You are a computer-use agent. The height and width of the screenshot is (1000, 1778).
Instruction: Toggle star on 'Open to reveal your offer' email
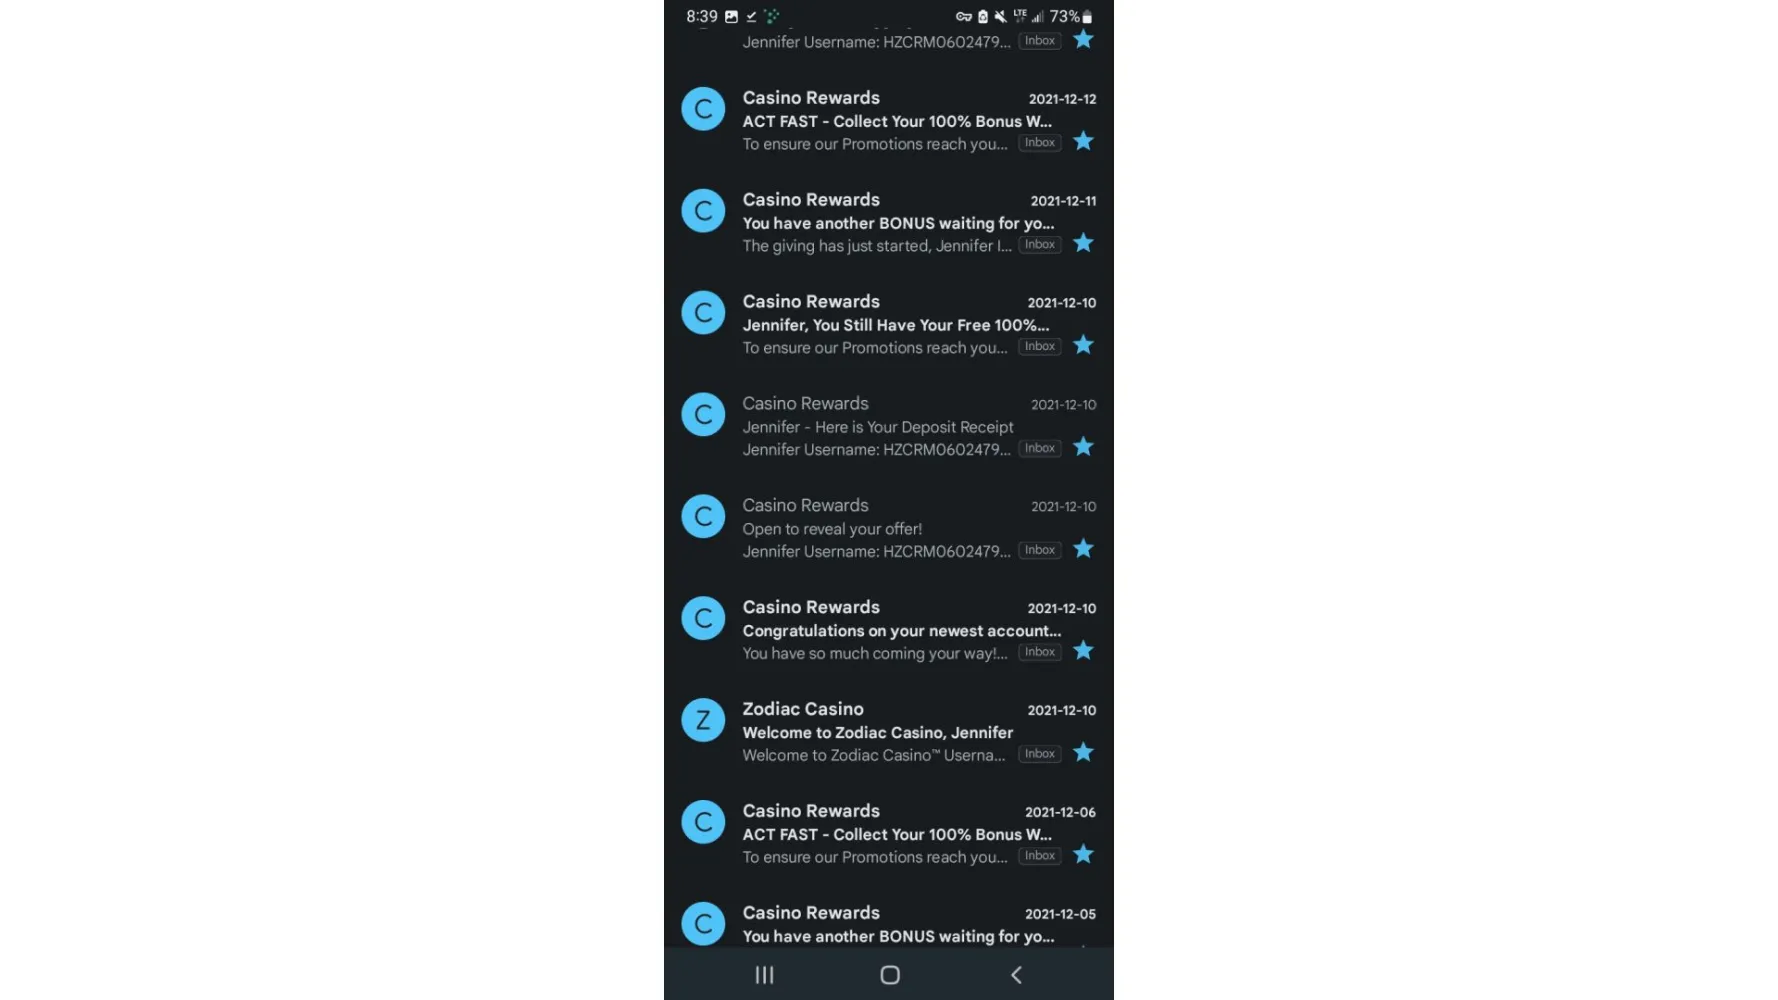tap(1083, 549)
